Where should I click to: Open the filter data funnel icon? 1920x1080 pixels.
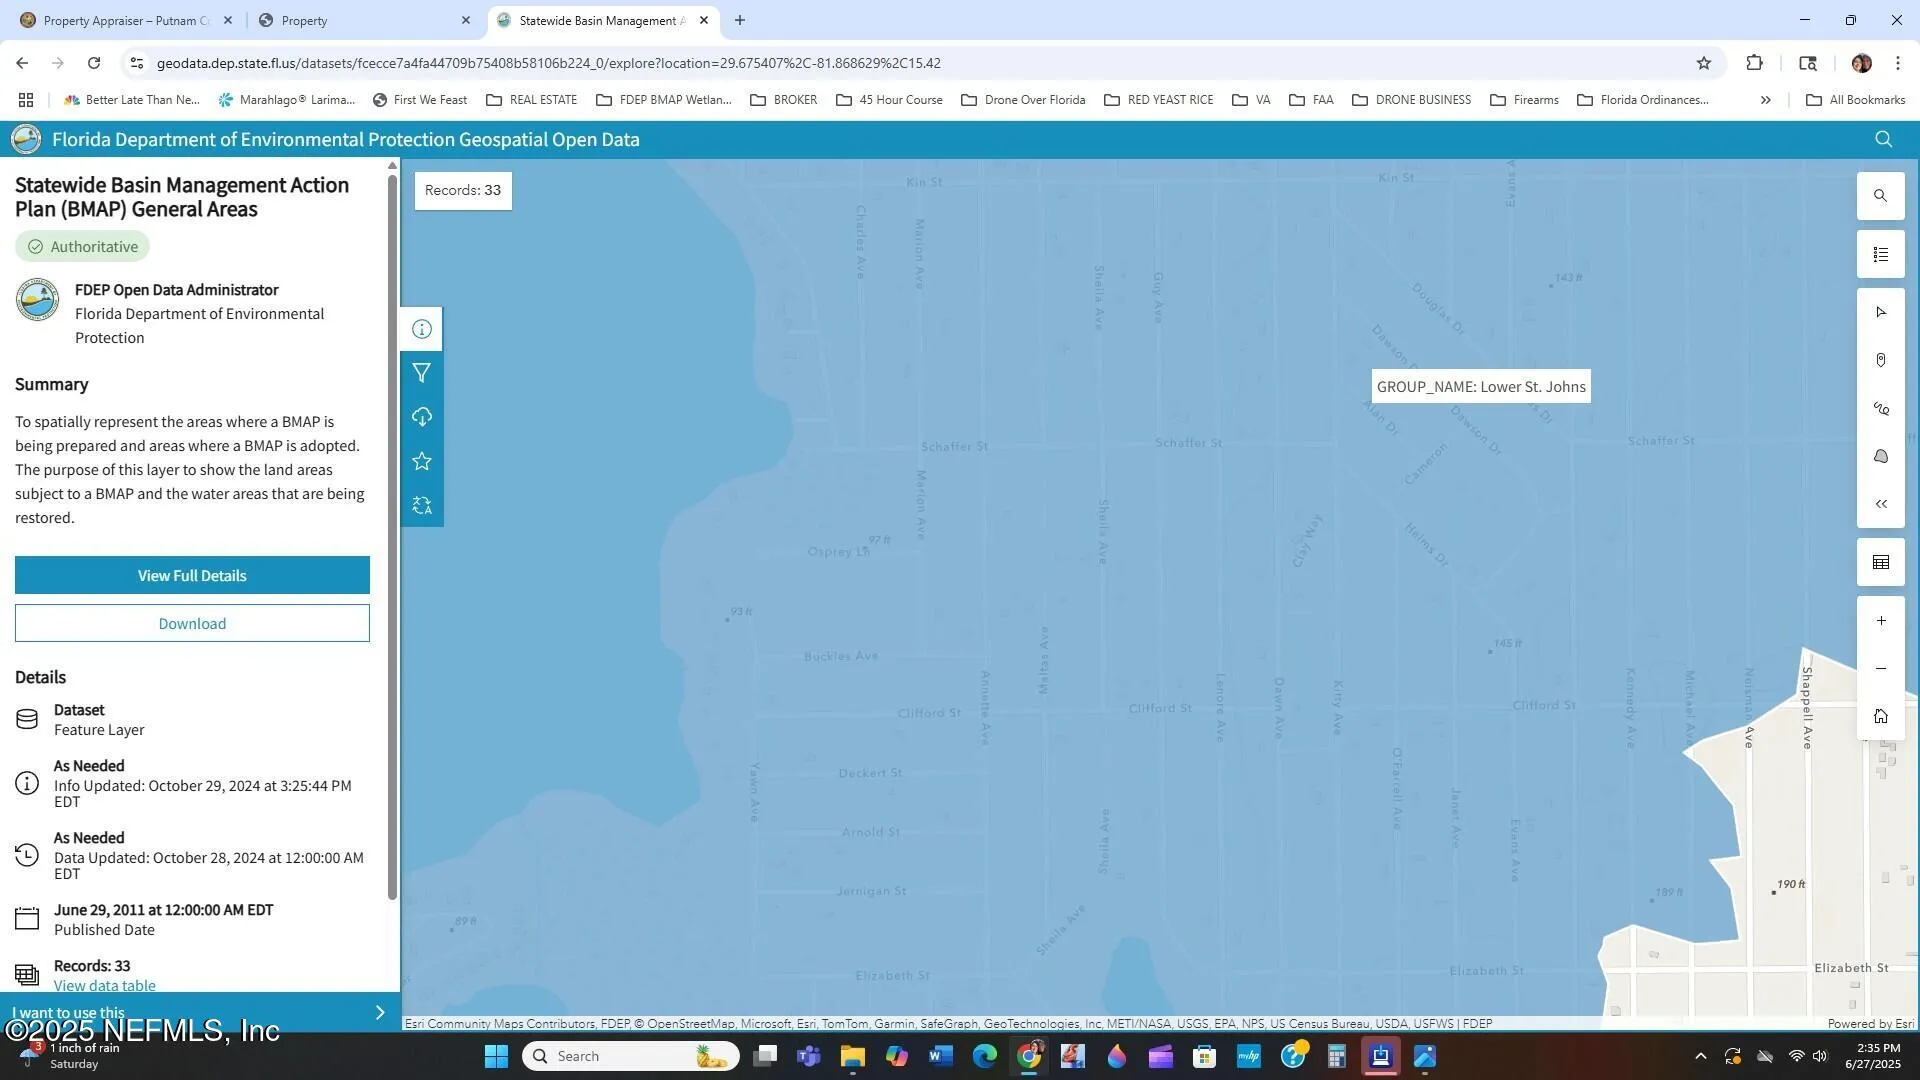click(x=422, y=373)
